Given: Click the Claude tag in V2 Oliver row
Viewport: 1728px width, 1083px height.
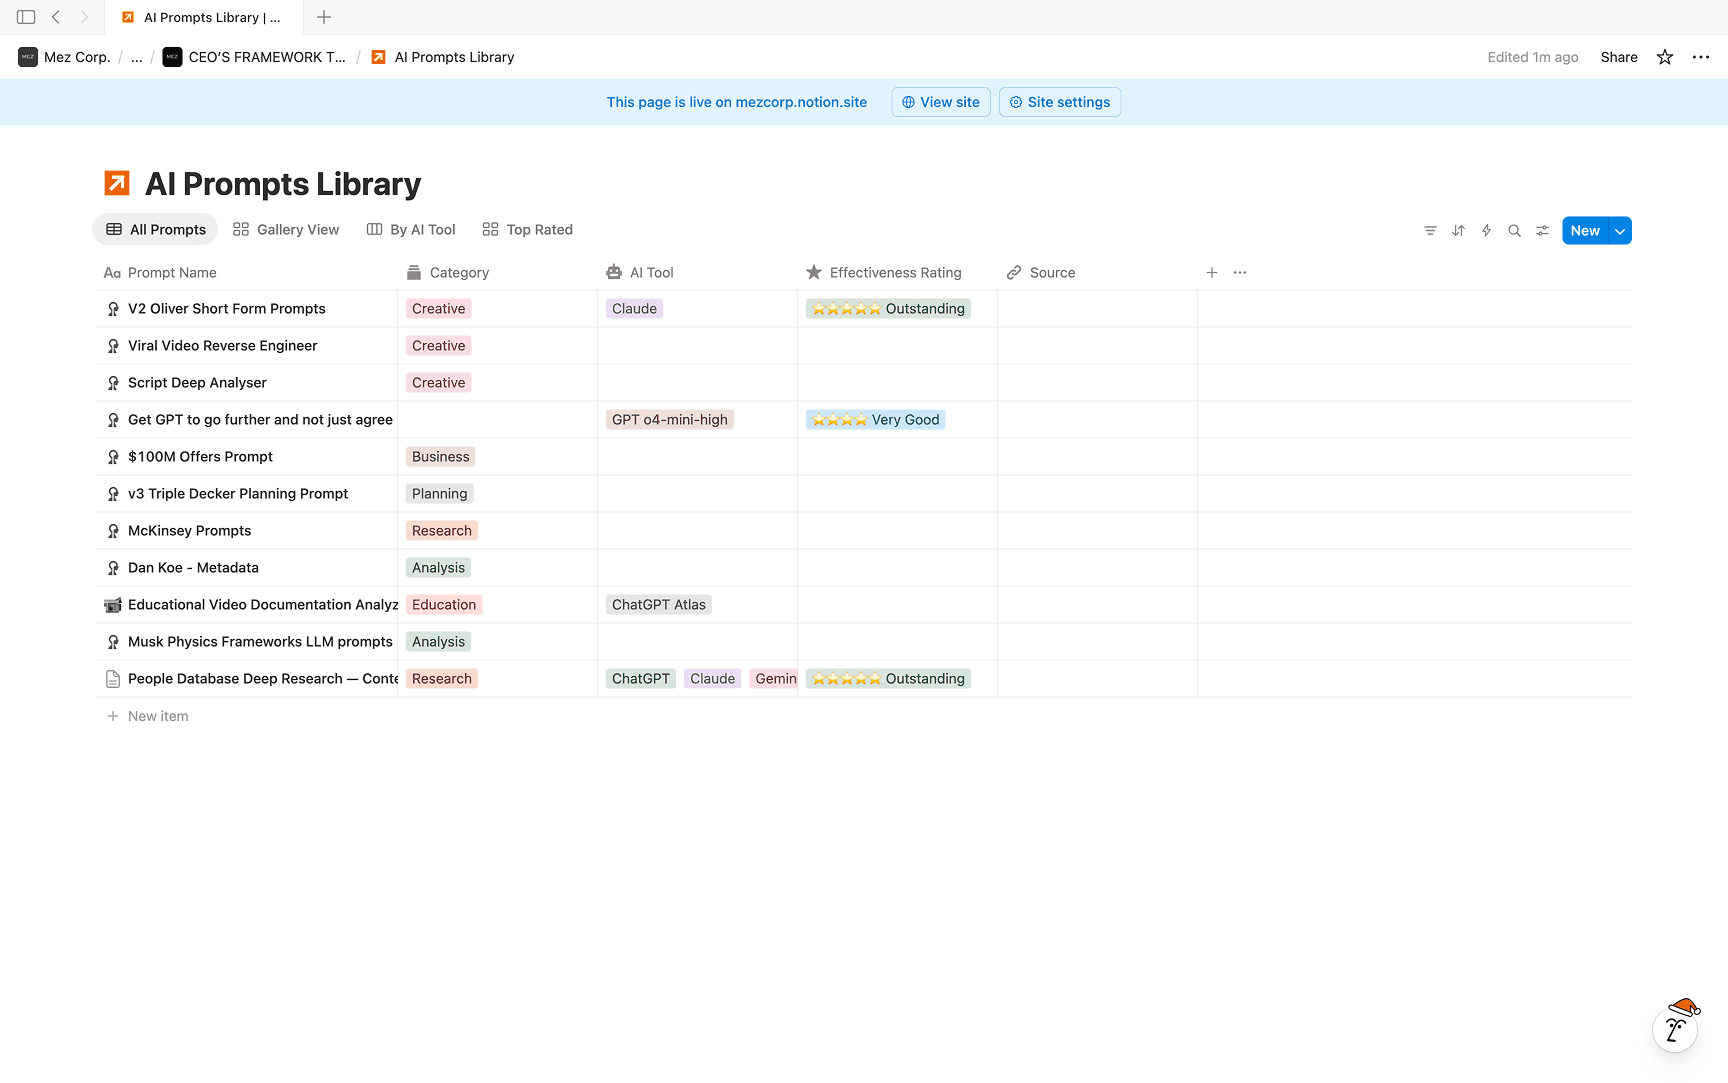Looking at the screenshot, I should click(634, 309).
